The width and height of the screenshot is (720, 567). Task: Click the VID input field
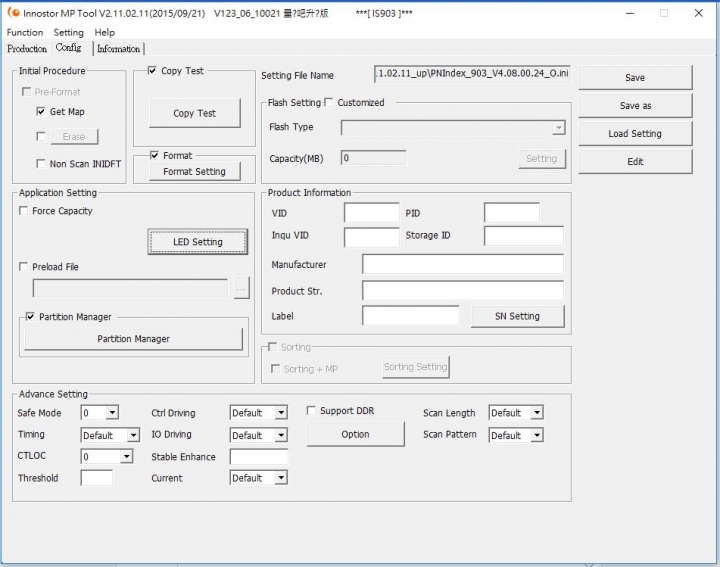371,213
